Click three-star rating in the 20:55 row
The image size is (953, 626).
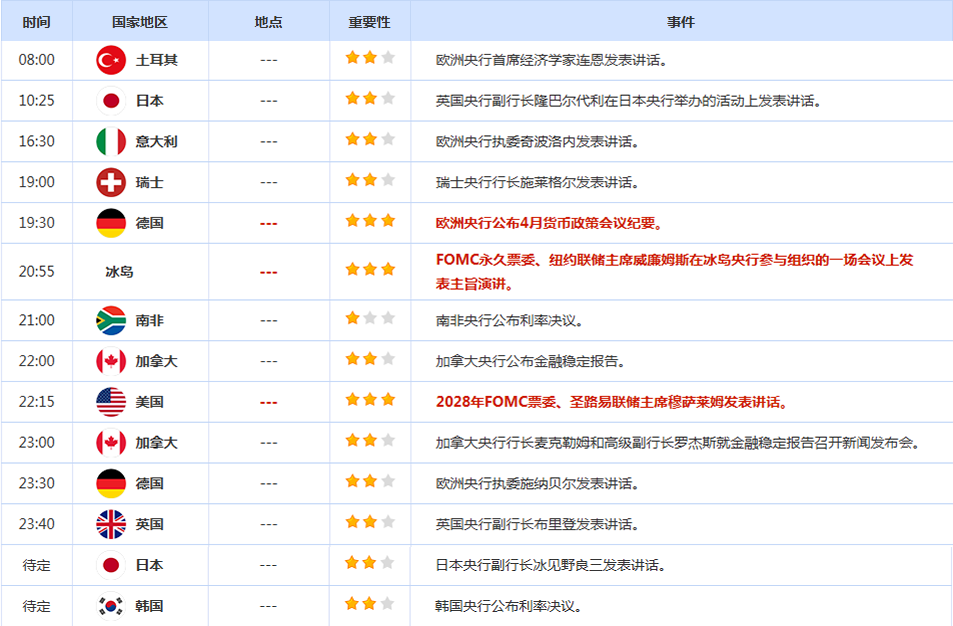point(370,269)
